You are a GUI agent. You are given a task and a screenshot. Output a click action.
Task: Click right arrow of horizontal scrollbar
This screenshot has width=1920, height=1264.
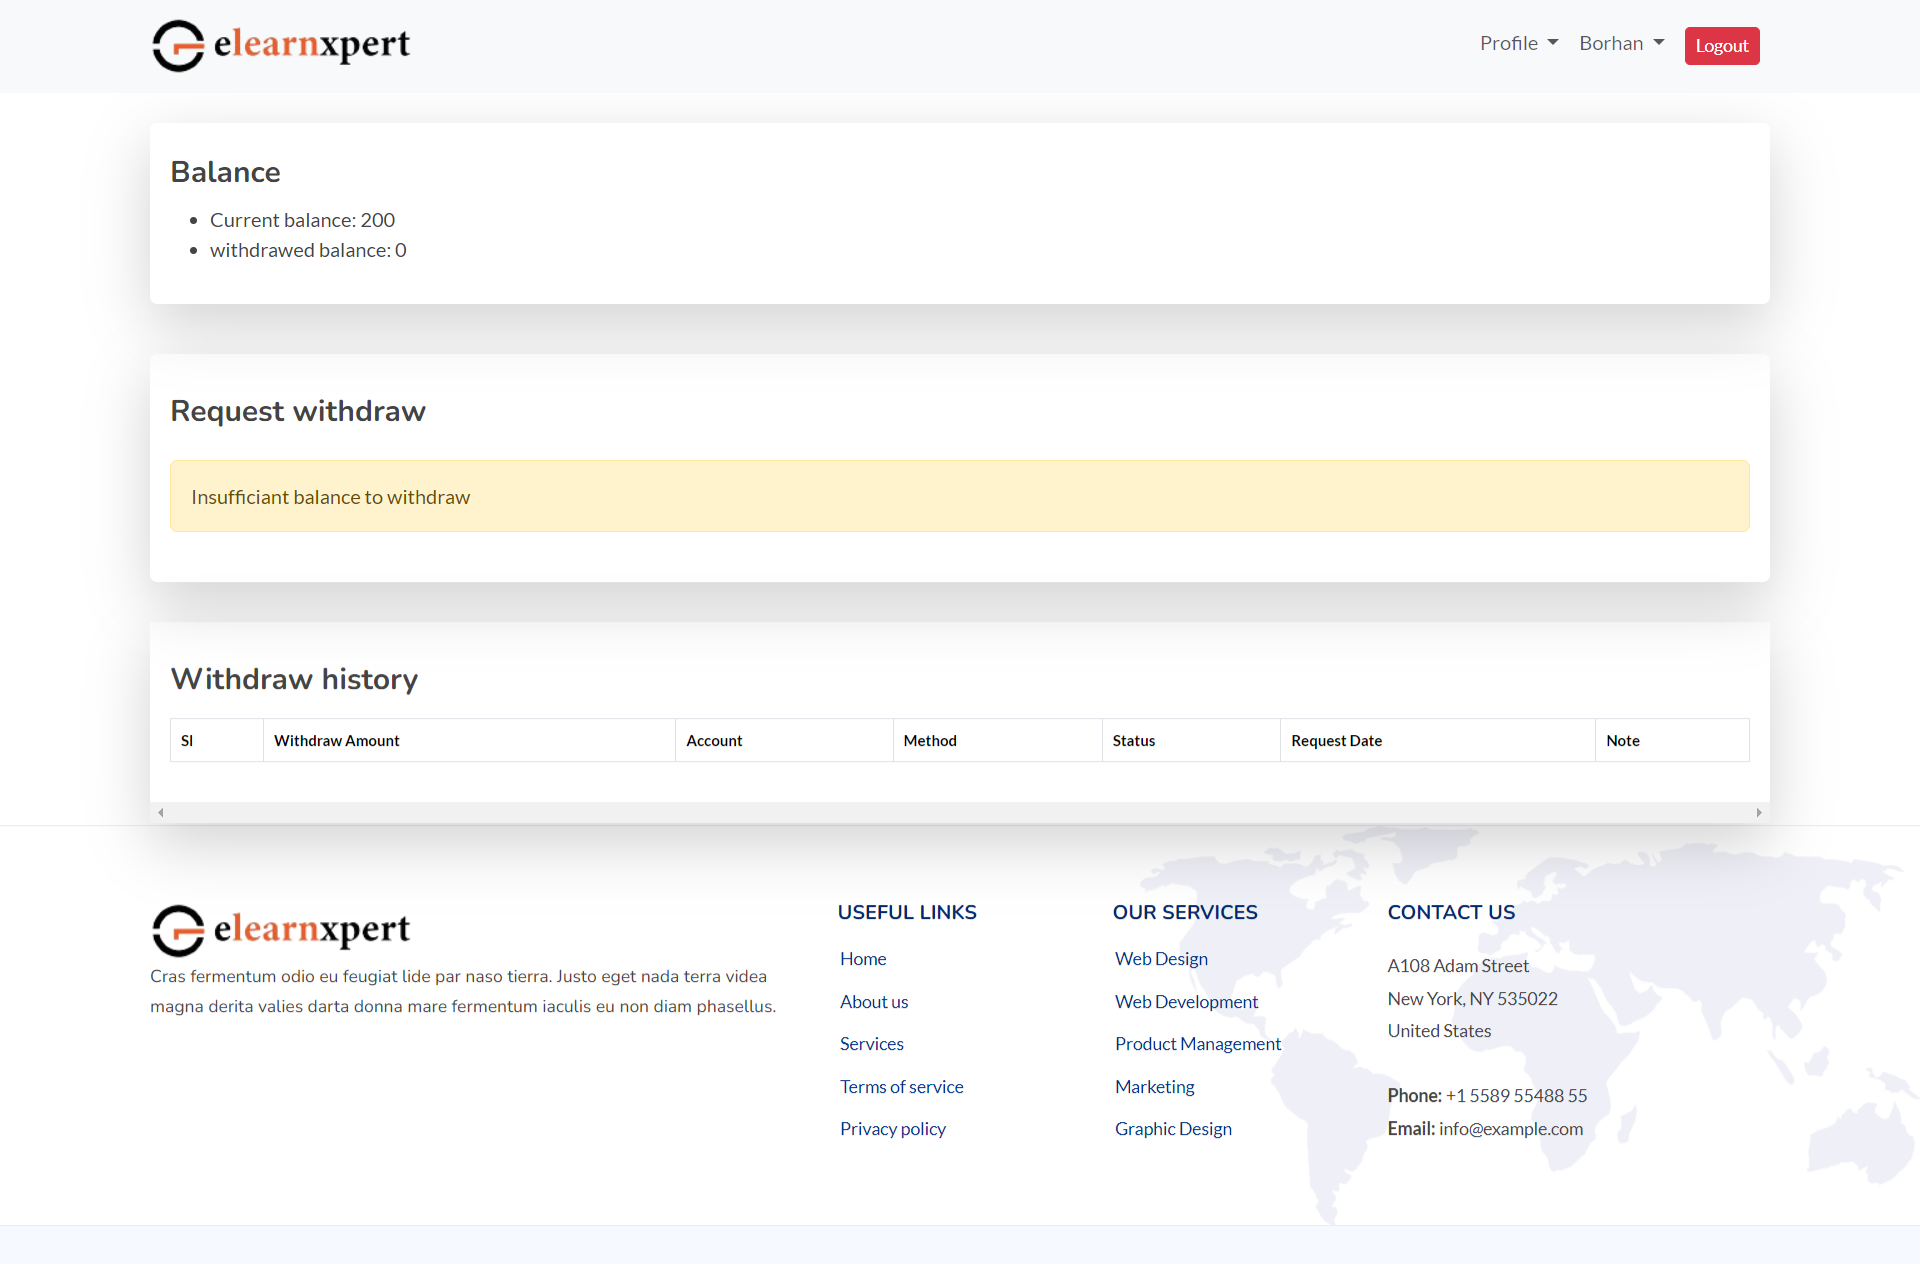(x=1758, y=813)
